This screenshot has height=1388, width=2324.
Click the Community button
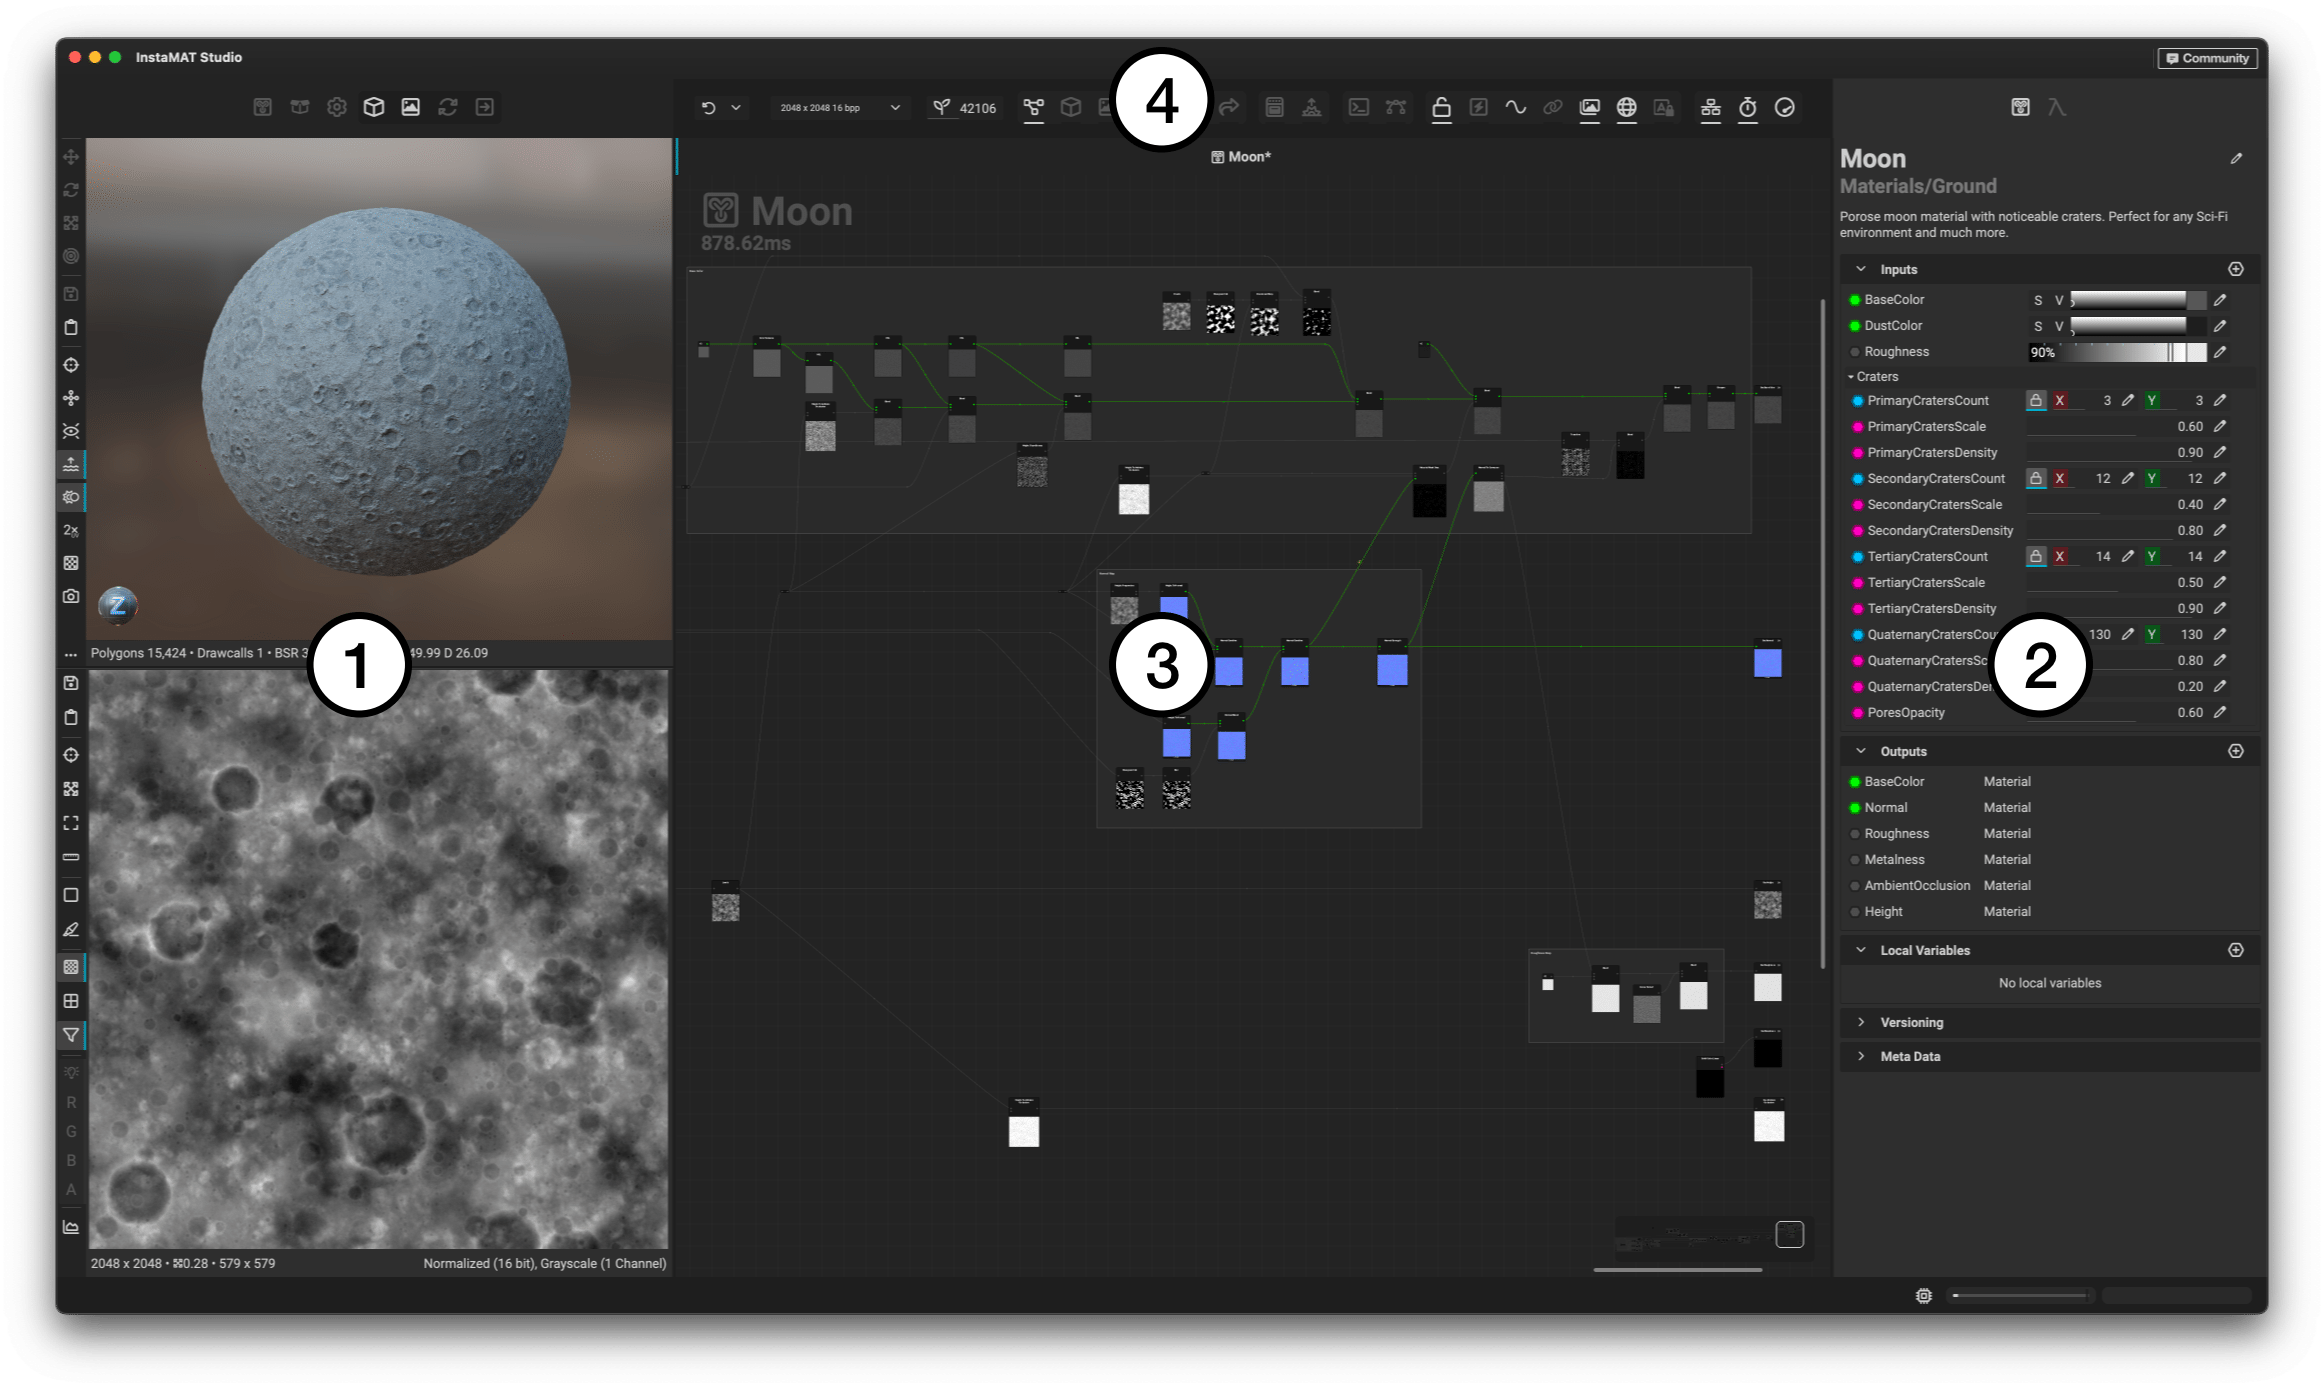pyautogui.click(x=2207, y=58)
